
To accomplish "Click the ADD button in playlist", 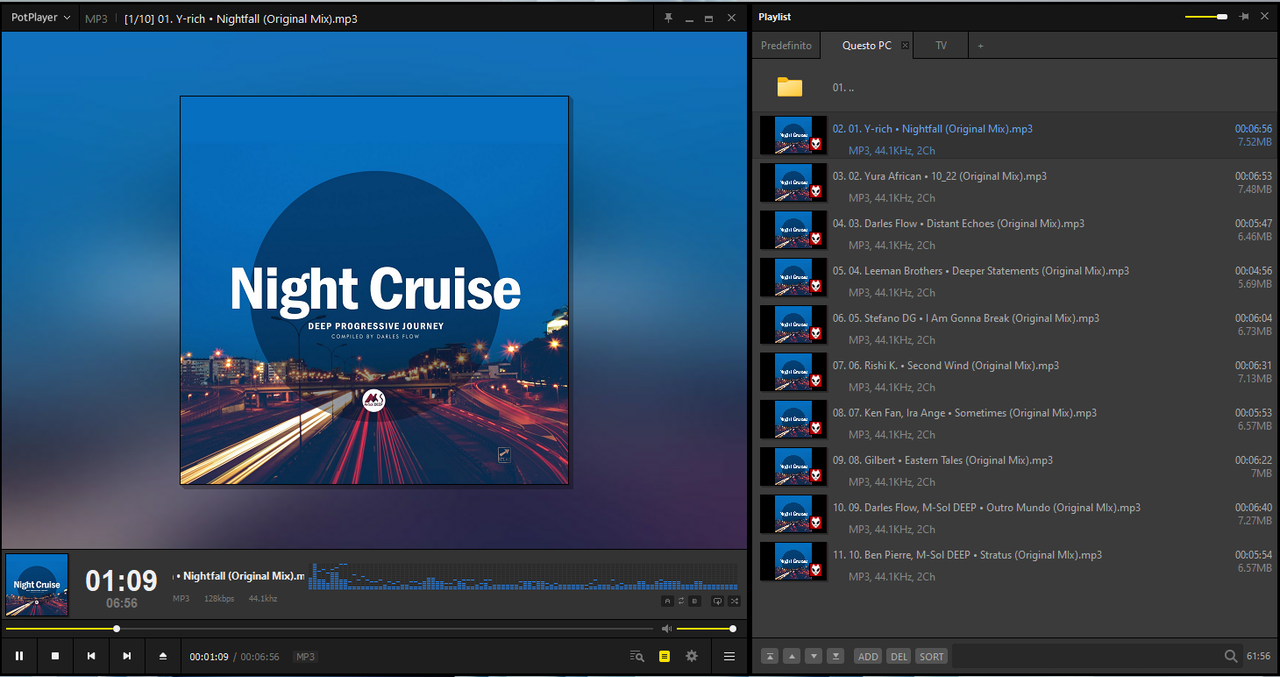I will click(x=868, y=656).
